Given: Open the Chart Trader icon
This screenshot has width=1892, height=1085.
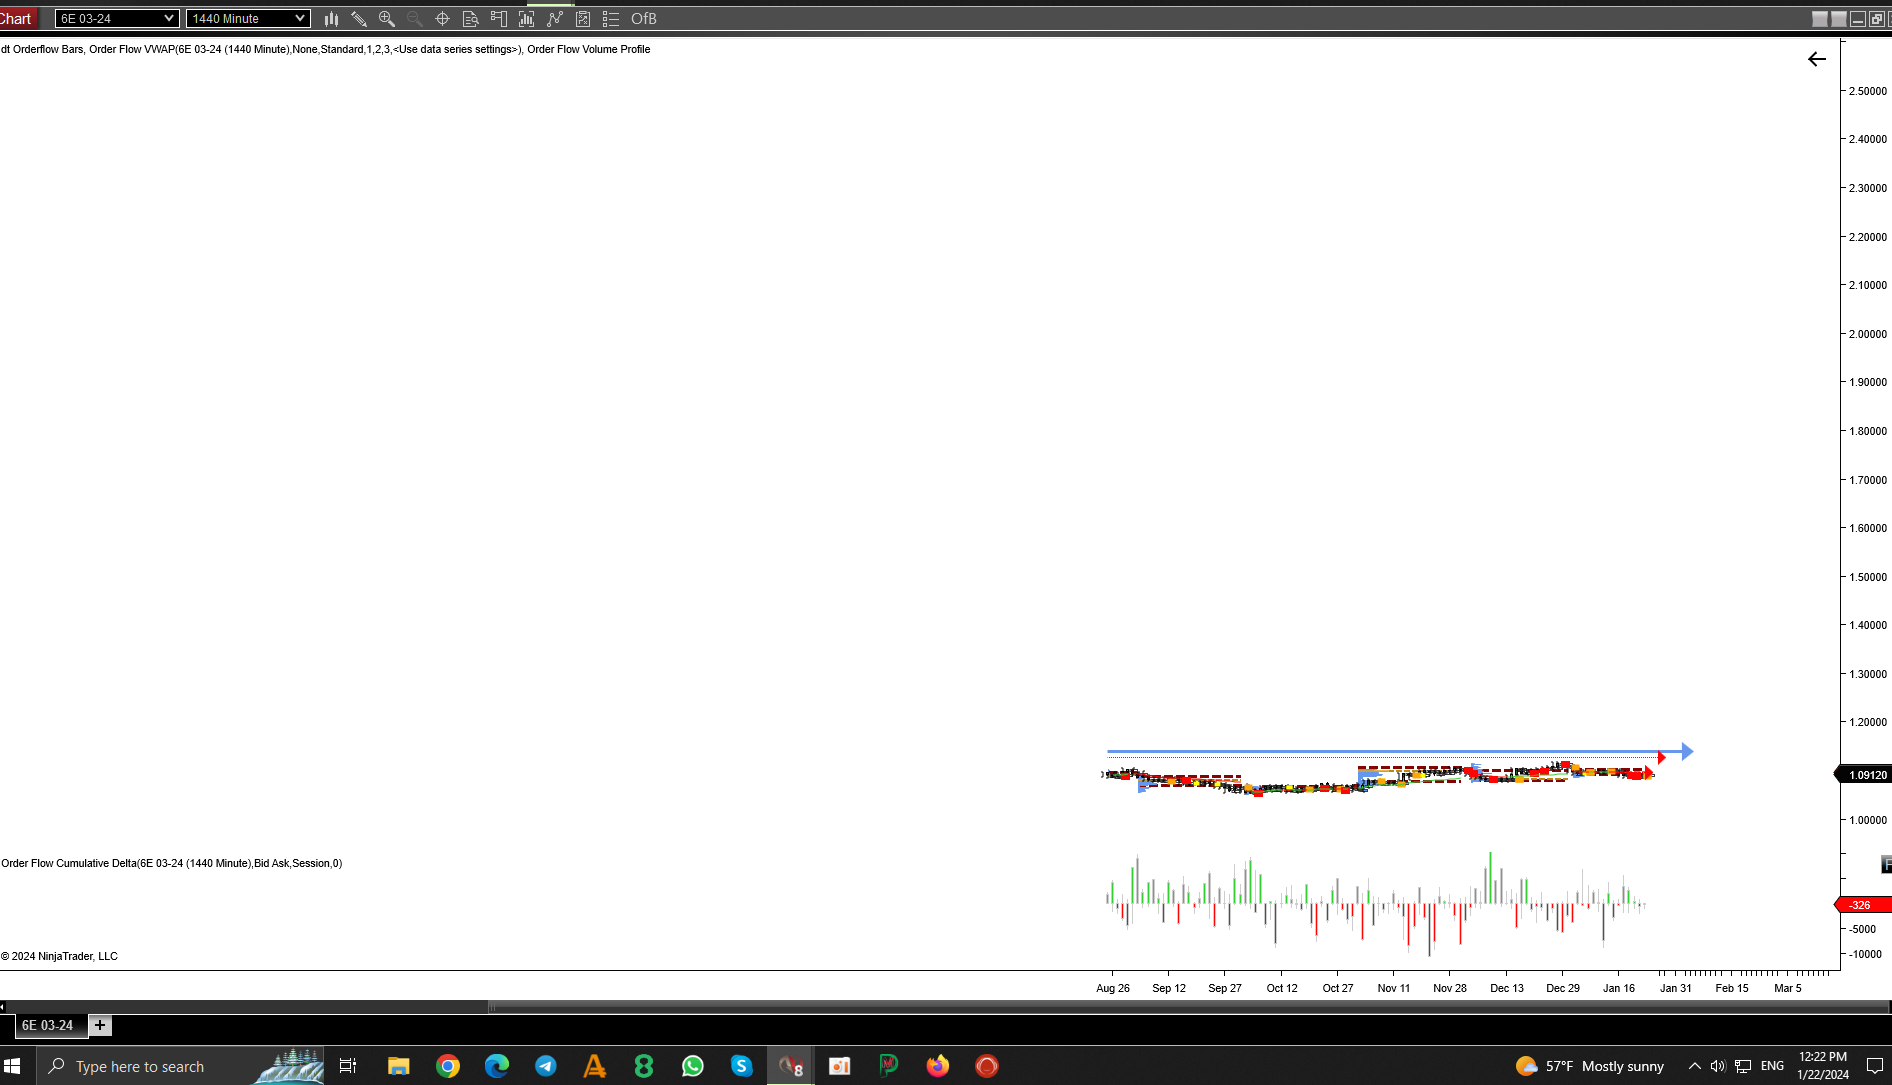Looking at the screenshot, I should click(x=499, y=19).
